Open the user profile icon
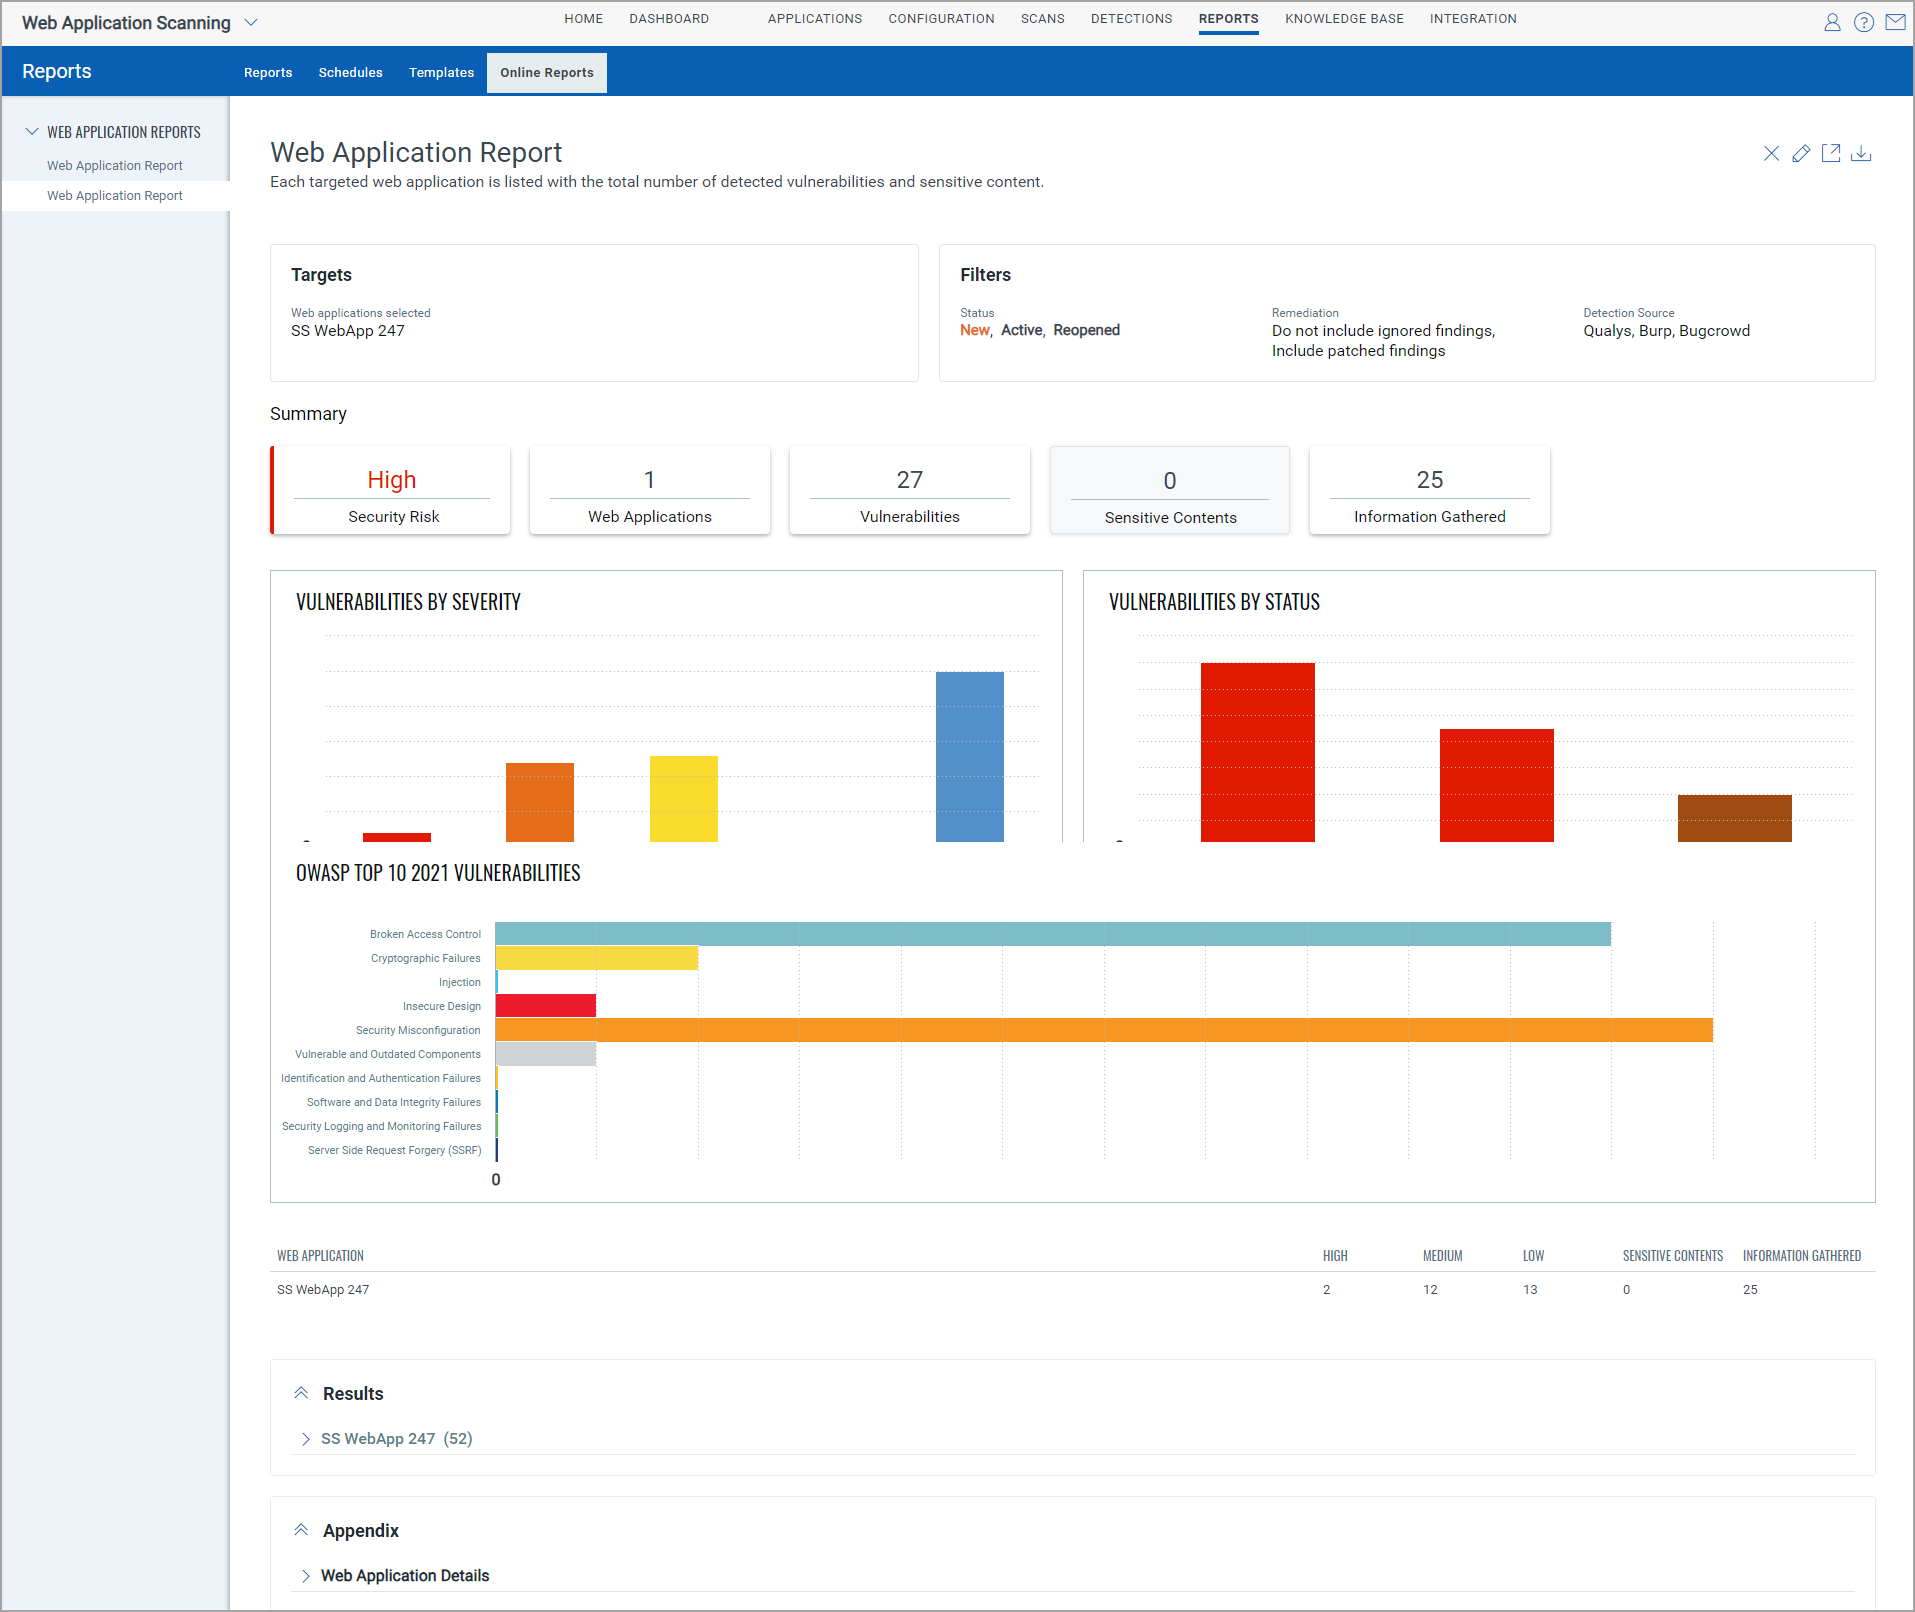 1833,22
